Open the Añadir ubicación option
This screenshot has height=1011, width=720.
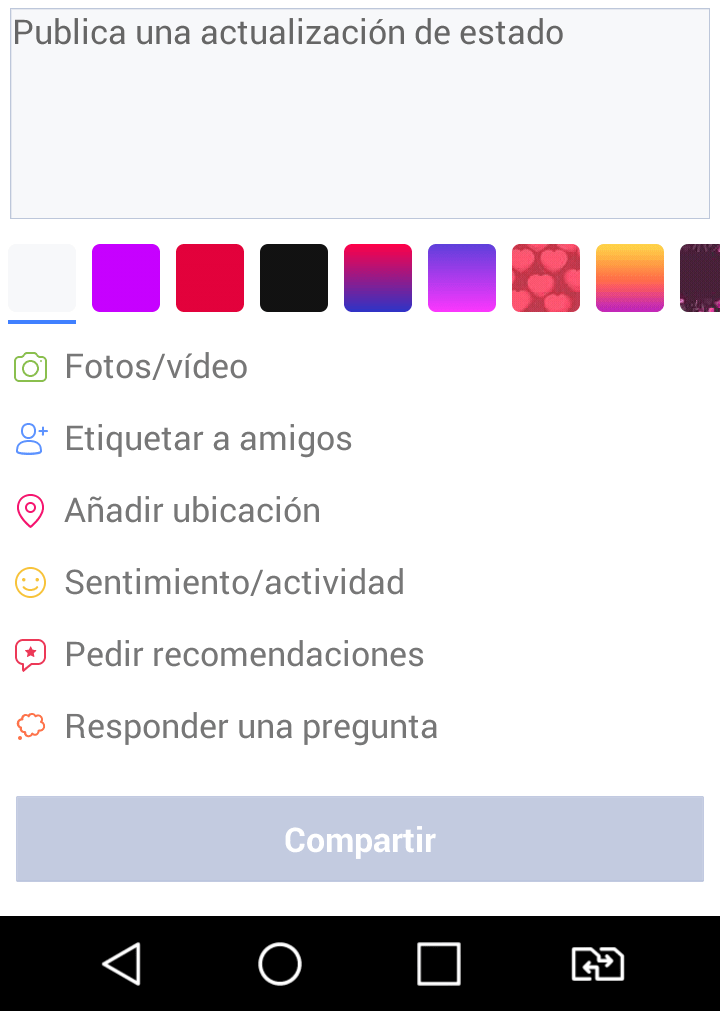click(192, 511)
